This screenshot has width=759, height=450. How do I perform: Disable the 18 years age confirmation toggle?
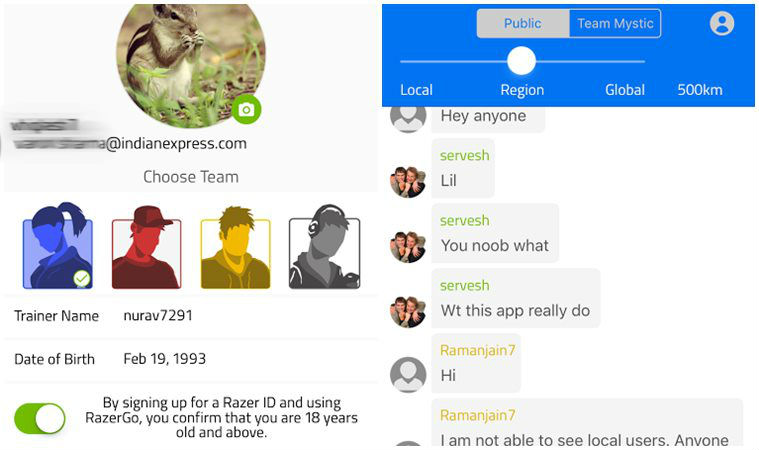click(x=40, y=418)
